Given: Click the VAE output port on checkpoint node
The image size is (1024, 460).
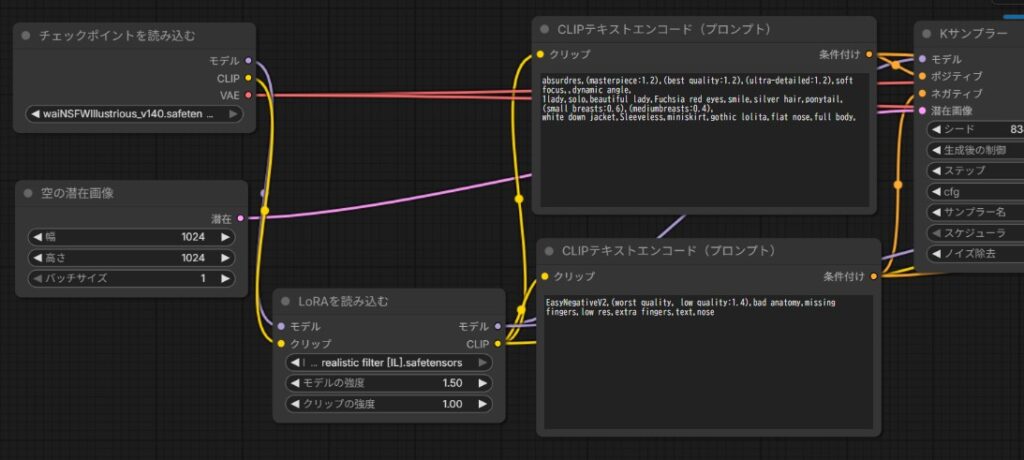Looking at the screenshot, I should click(x=248, y=95).
